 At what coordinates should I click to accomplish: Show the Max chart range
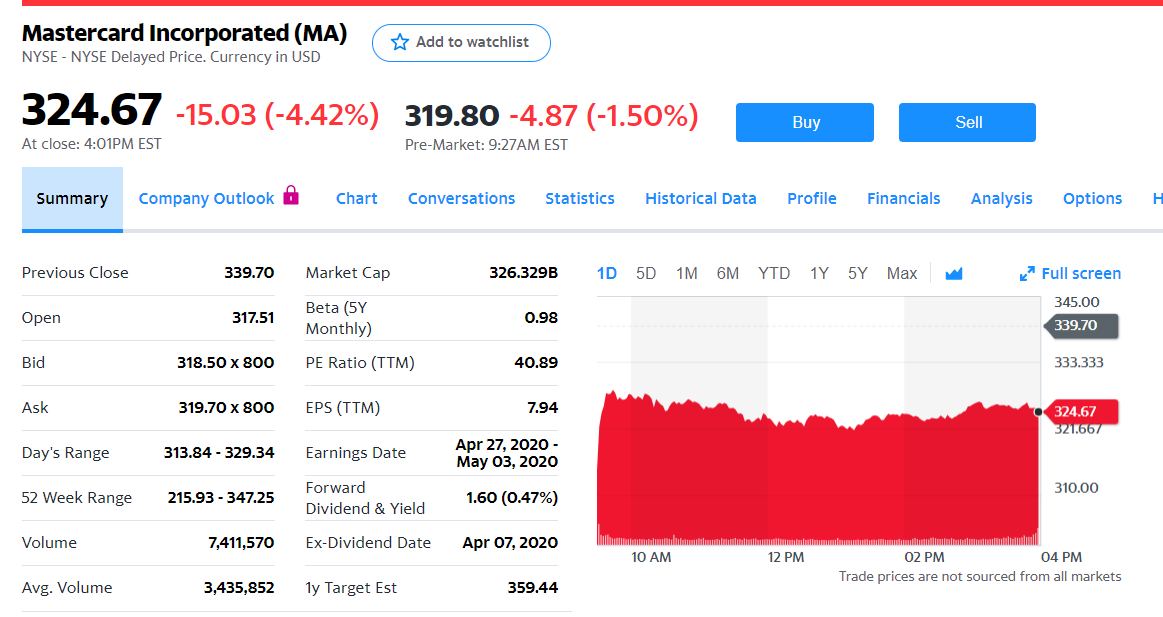(x=901, y=273)
